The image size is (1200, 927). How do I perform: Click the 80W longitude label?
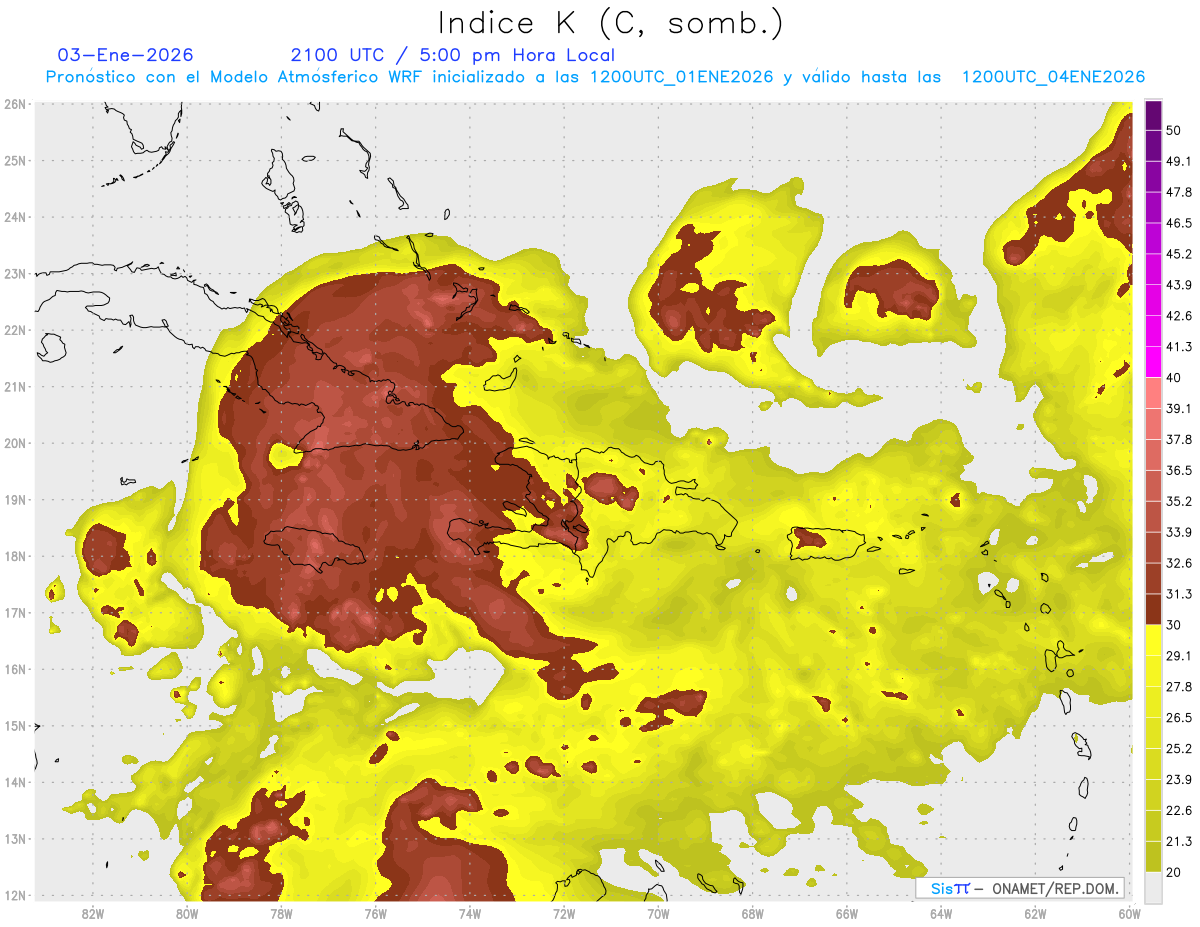(186, 913)
